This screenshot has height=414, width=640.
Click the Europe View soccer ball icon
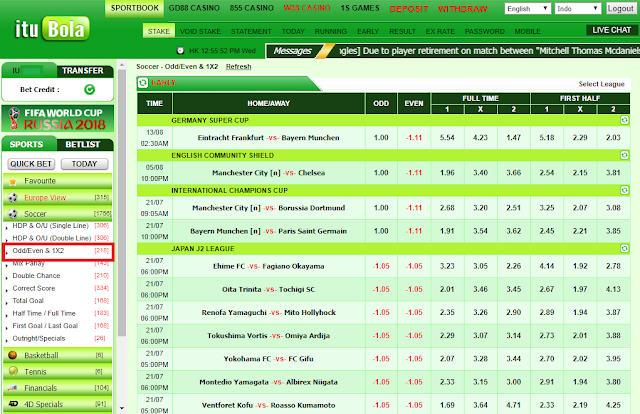point(13,198)
